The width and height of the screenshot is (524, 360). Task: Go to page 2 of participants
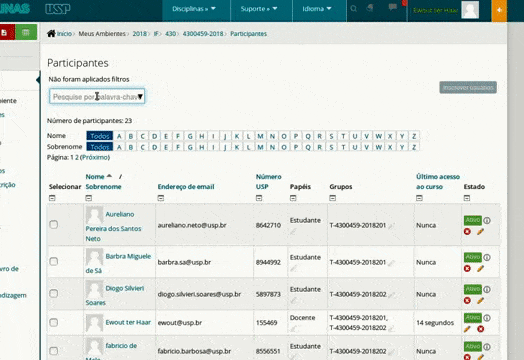pos(77,157)
